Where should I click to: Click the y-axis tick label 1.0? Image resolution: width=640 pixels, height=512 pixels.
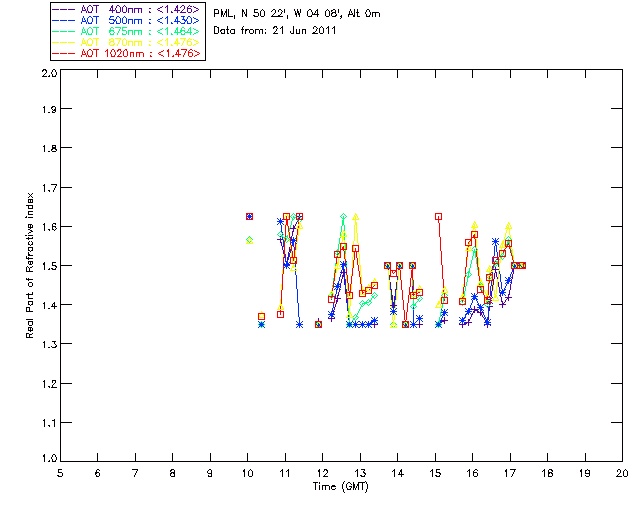[49, 458]
